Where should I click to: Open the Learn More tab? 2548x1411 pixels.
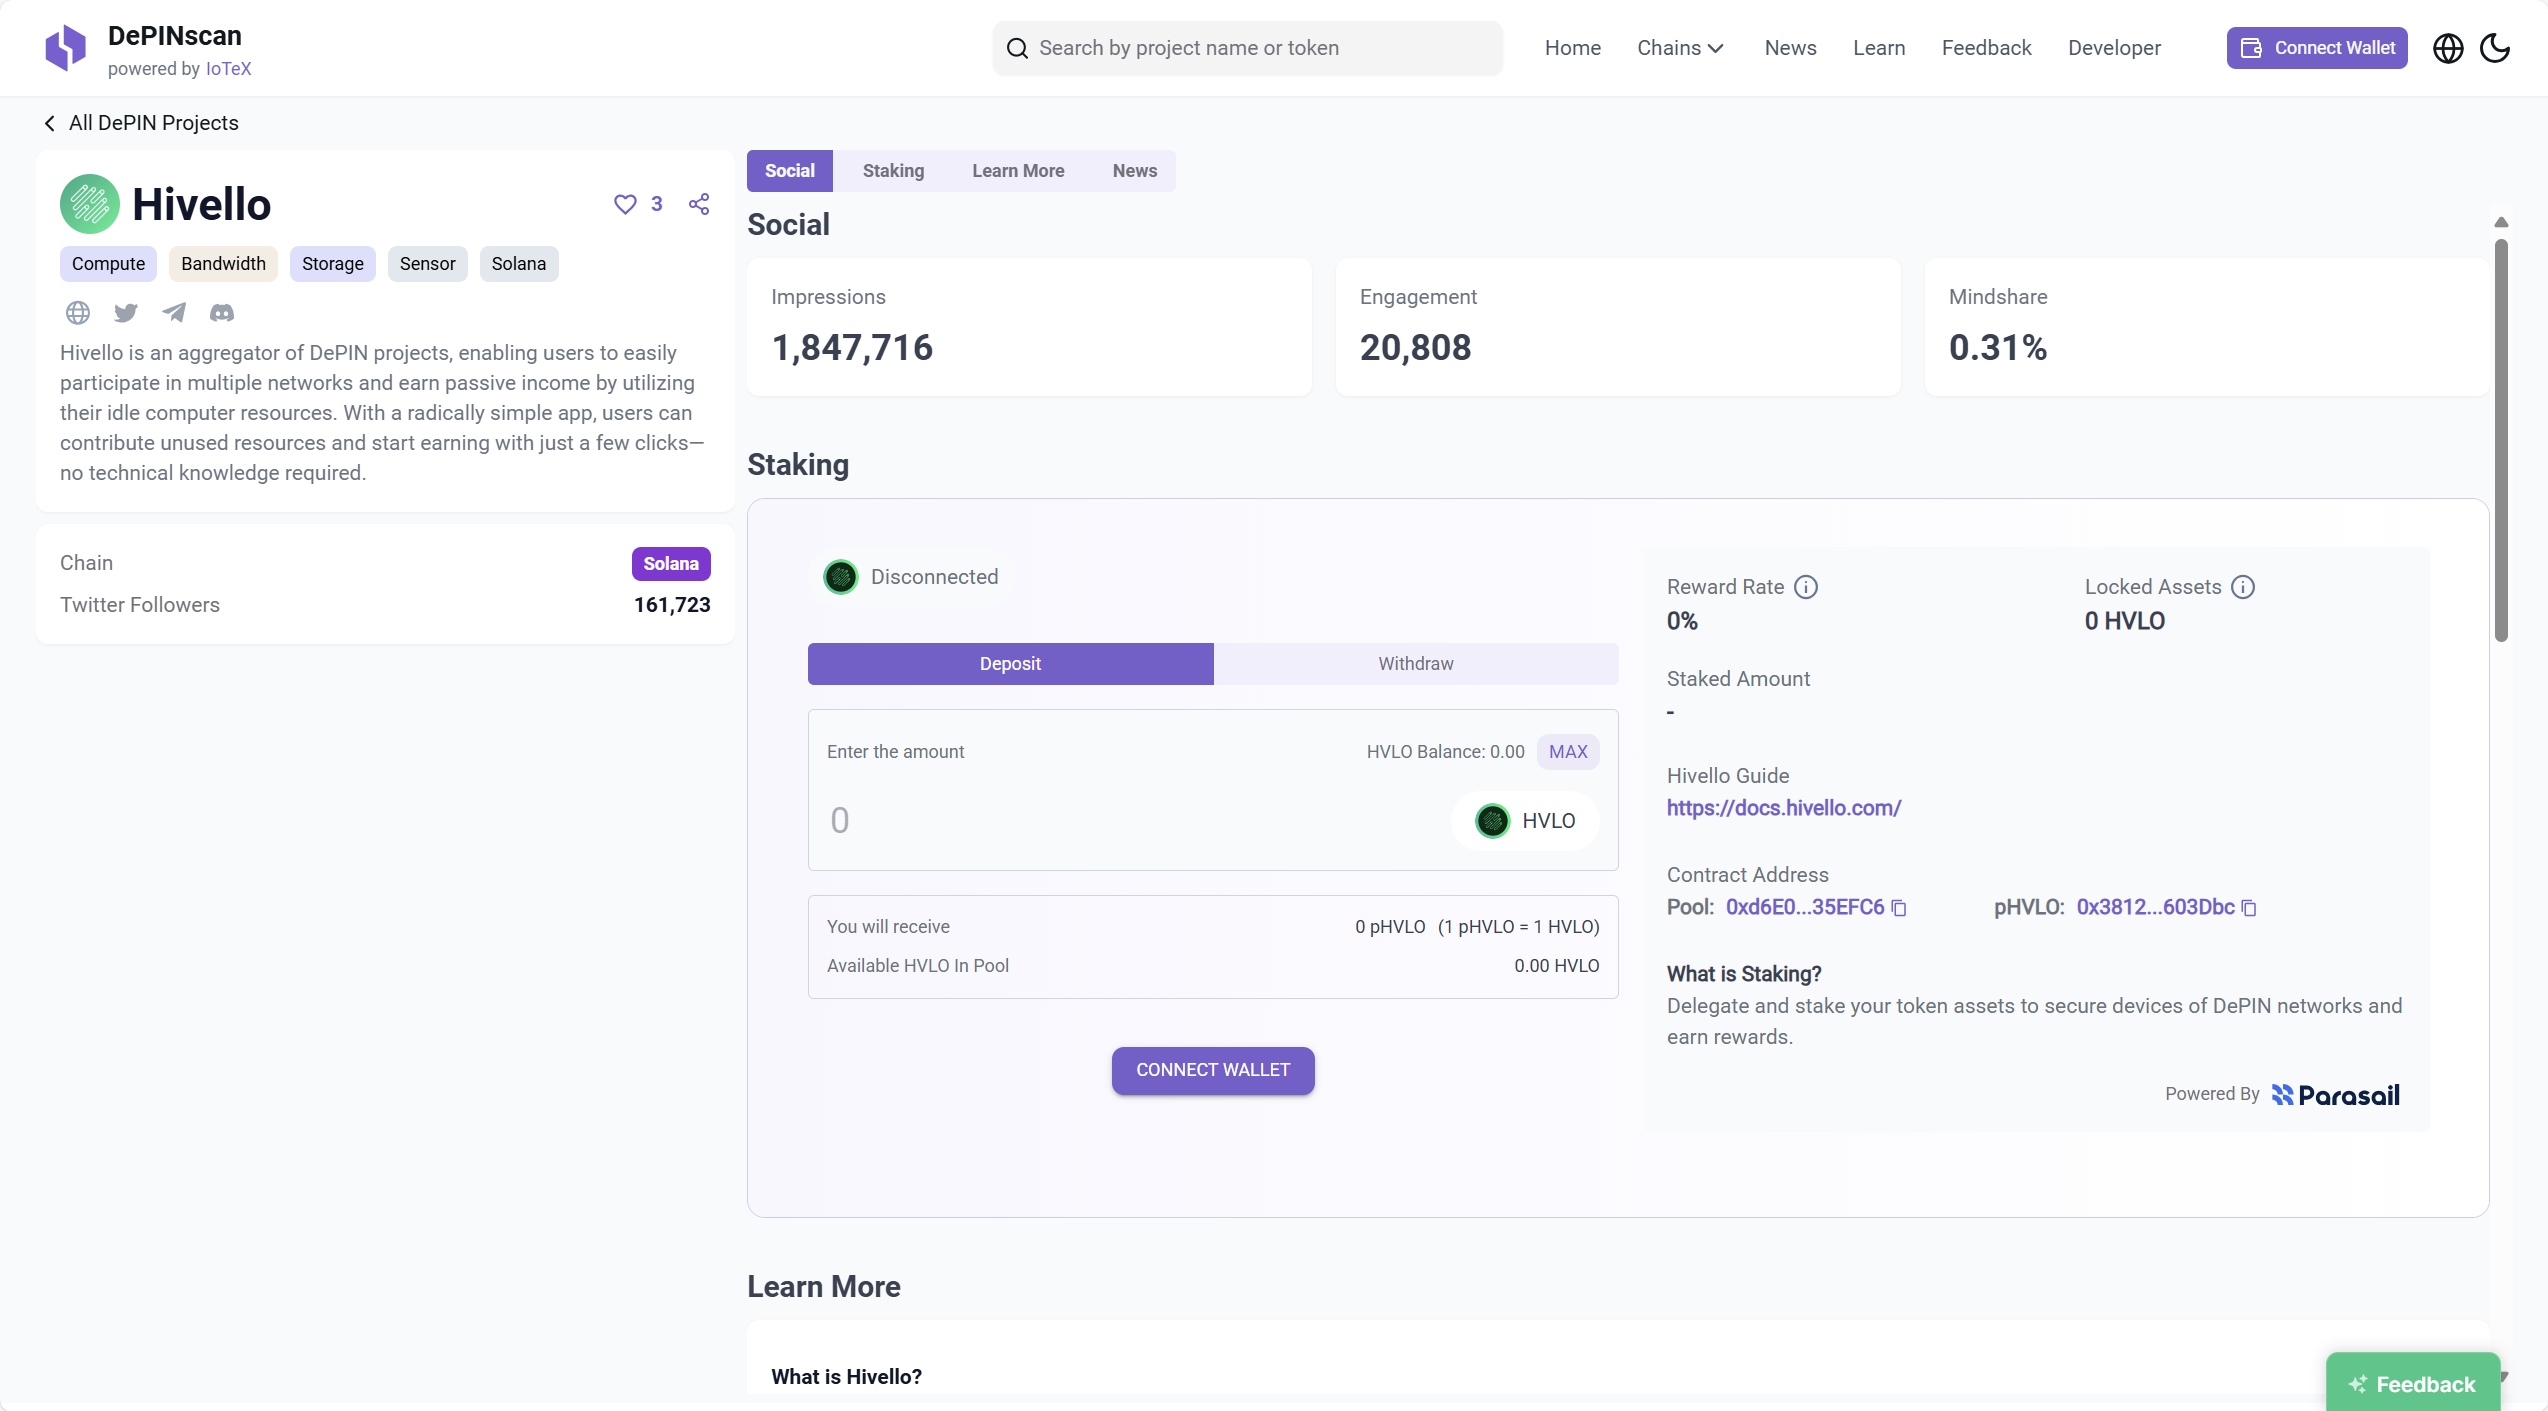tap(1017, 171)
